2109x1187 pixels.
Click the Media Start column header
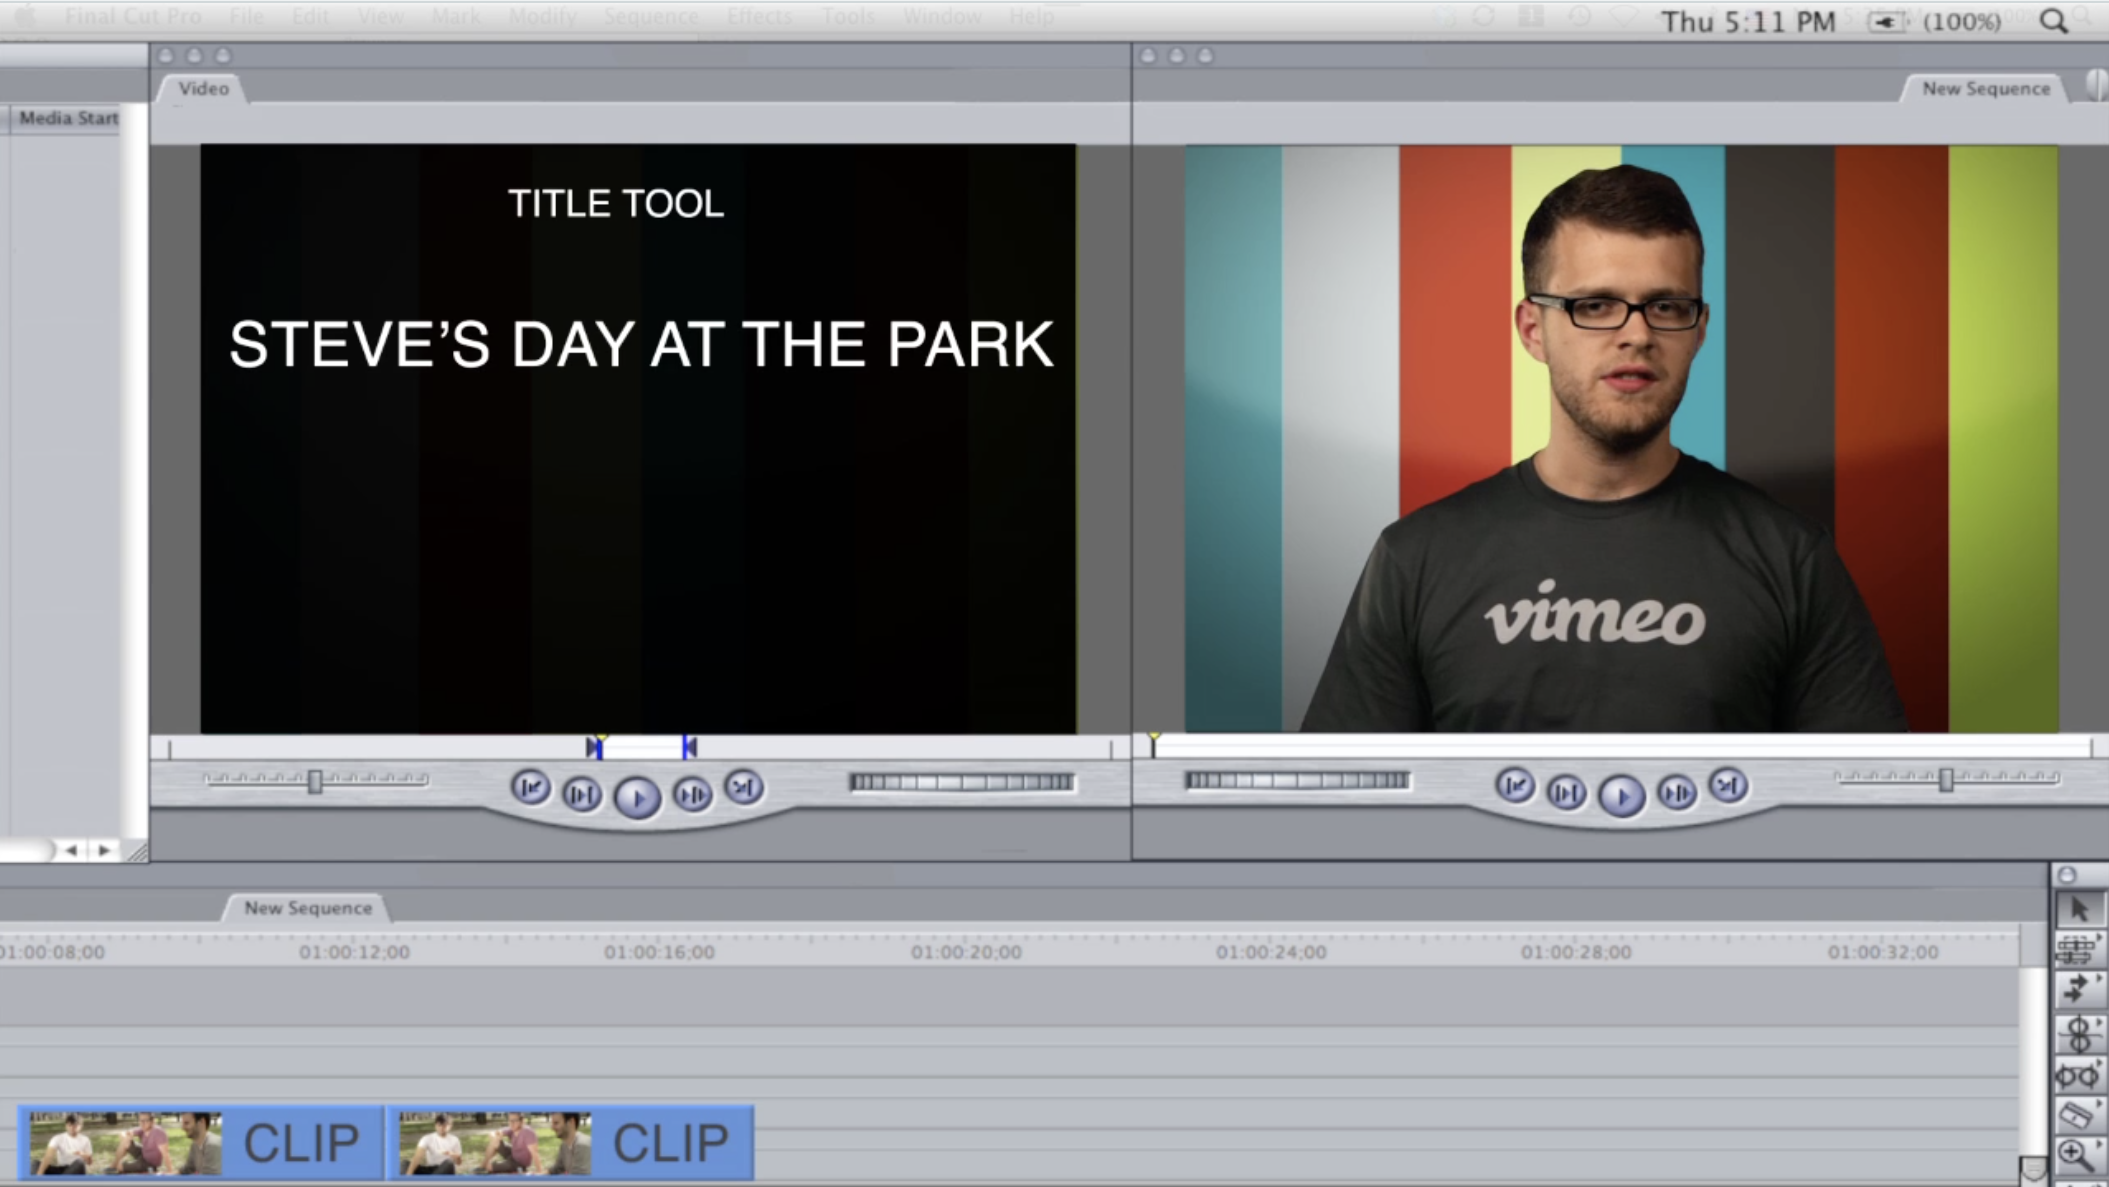(x=68, y=118)
